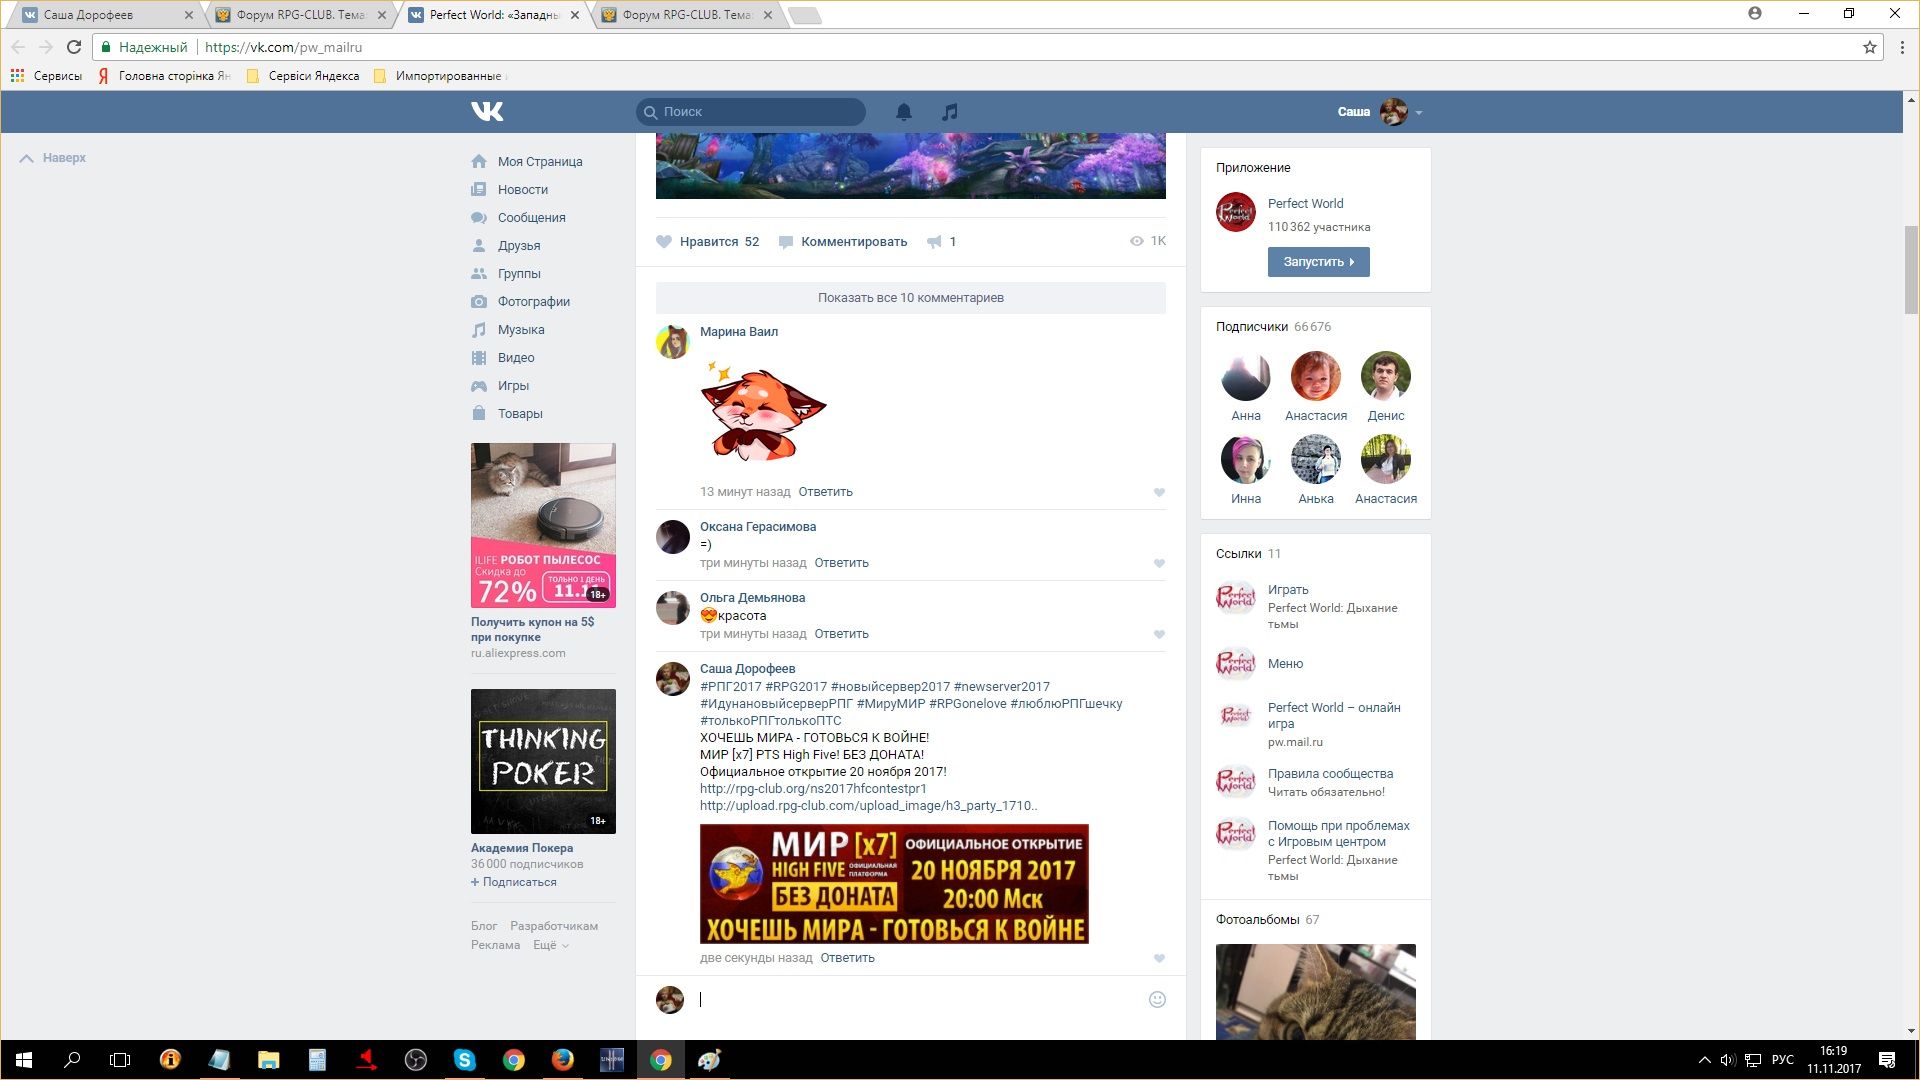
Task: Go to Новости in sidebar
Action: [523, 189]
